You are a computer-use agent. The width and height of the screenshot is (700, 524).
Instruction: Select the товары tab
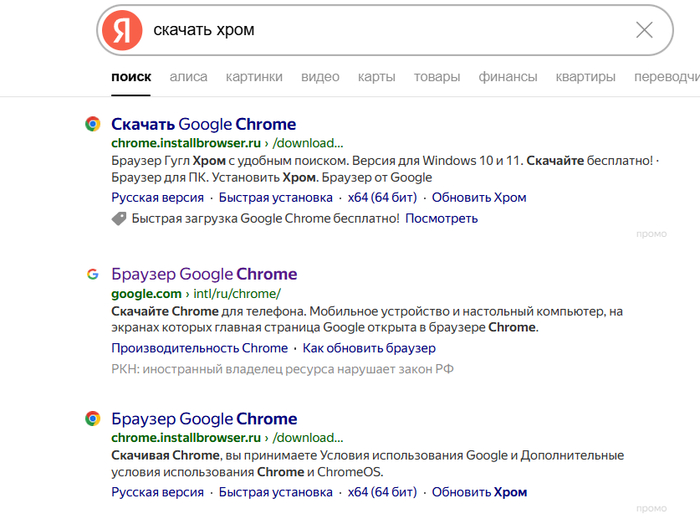point(436,77)
